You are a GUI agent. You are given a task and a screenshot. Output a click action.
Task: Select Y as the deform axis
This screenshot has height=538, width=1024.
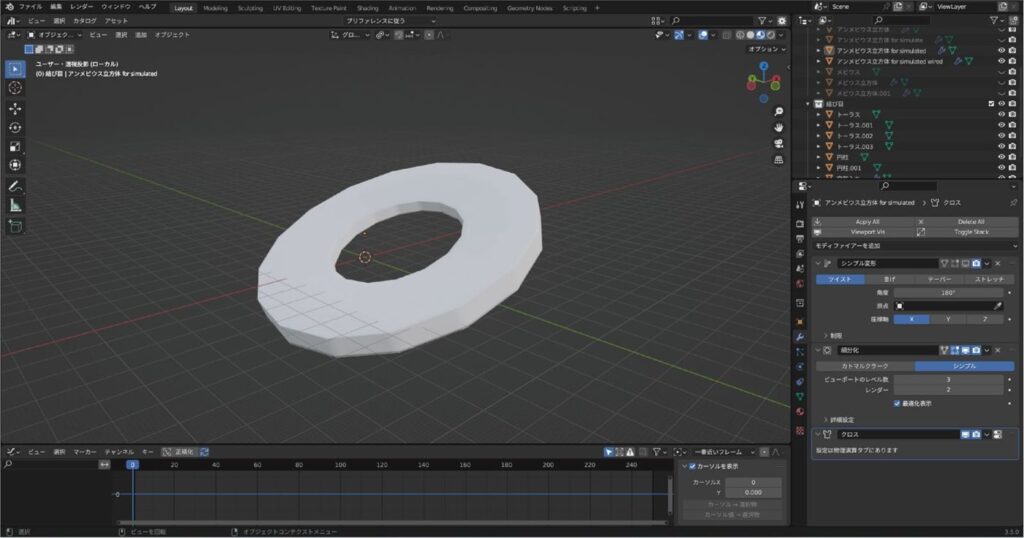948,319
